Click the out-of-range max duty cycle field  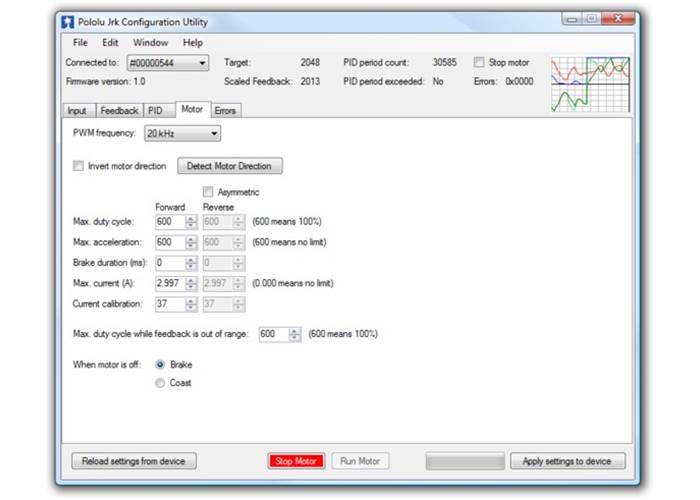pos(273,334)
